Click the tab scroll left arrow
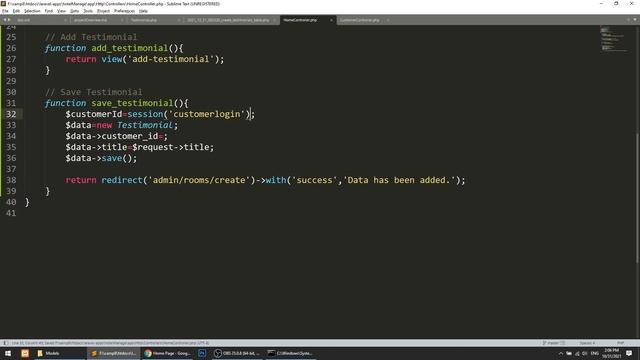640x360 pixels. click(5, 20)
